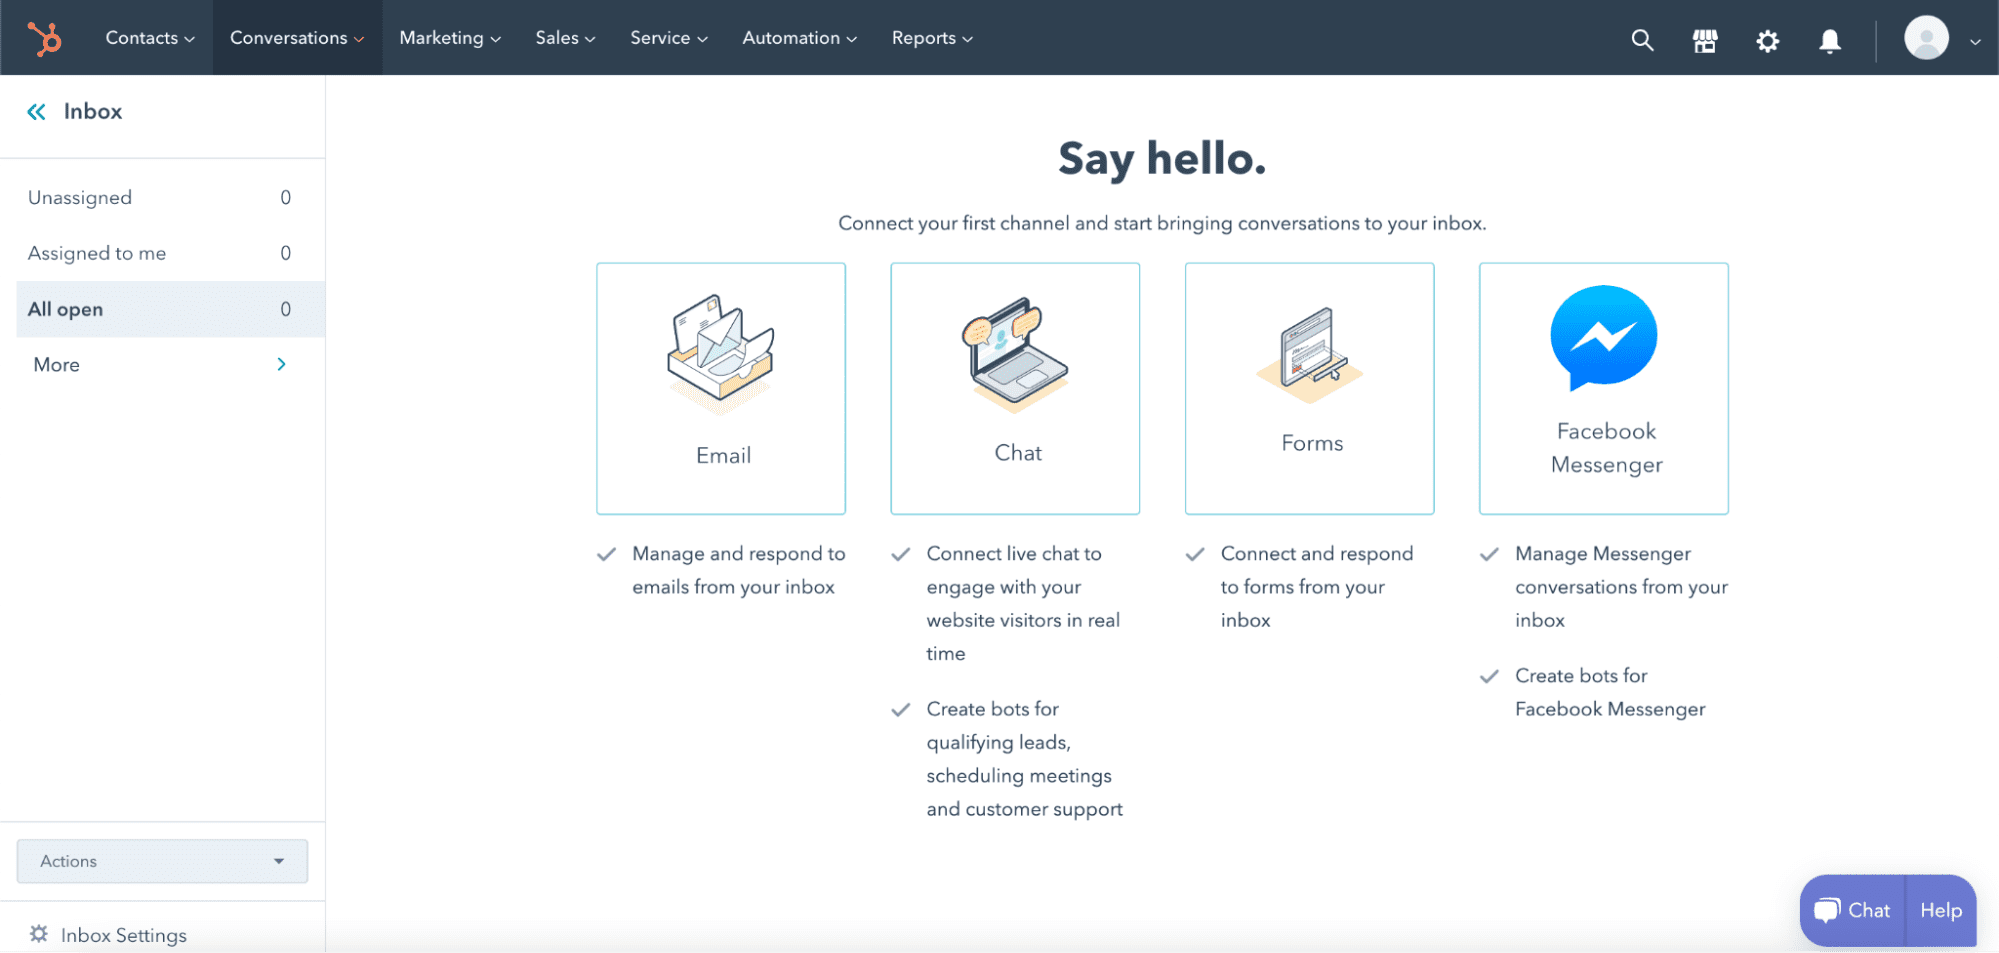Click the Forms document illustration
The image size is (1999, 953).
(x=1310, y=355)
